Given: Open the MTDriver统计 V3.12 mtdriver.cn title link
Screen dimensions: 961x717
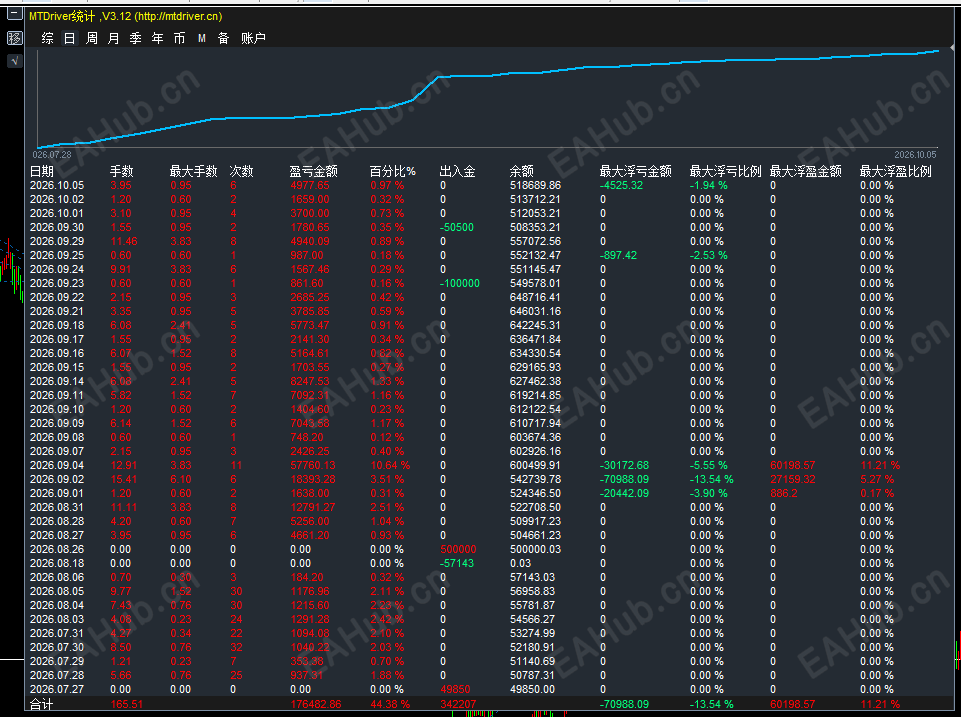Looking at the screenshot, I should coord(126,17).
